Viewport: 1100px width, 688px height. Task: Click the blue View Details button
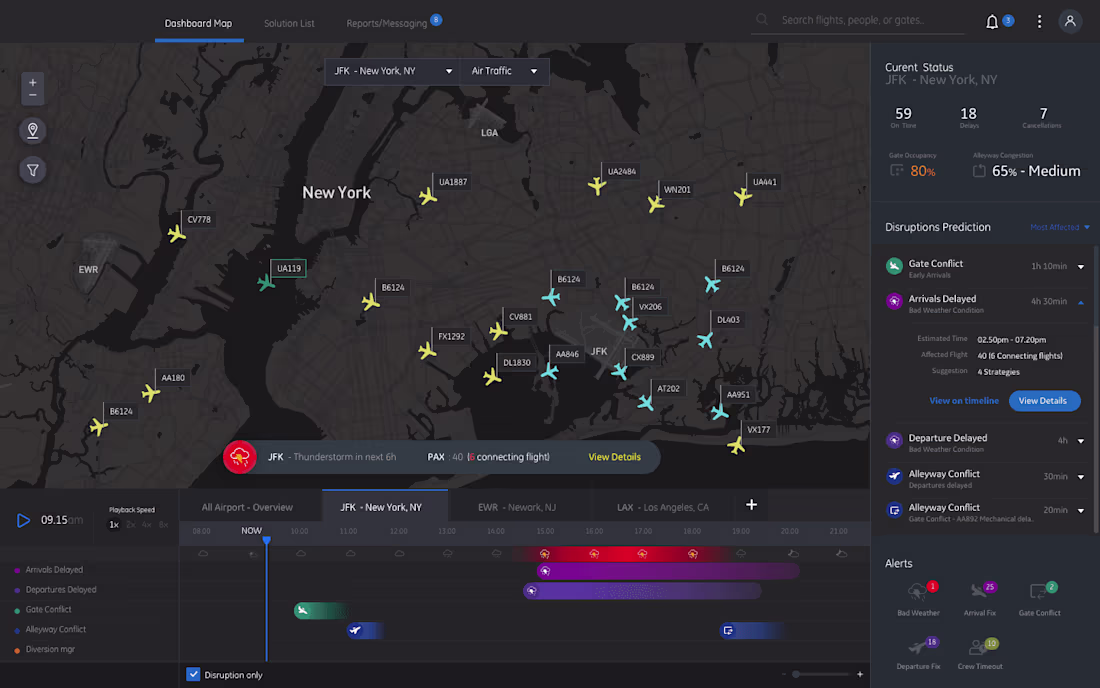[1044, 400]
